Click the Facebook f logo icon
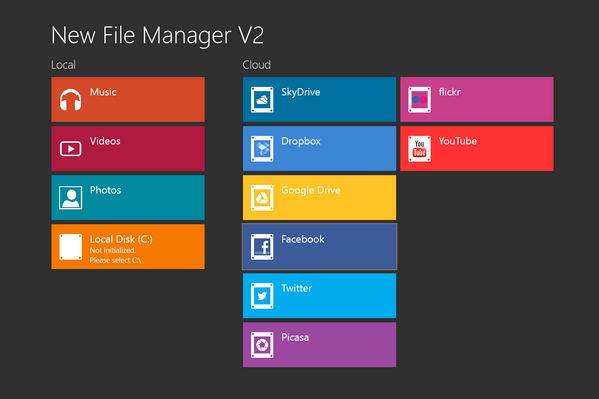Viewport: 599px width, 399px height. [x=262, y=247]
